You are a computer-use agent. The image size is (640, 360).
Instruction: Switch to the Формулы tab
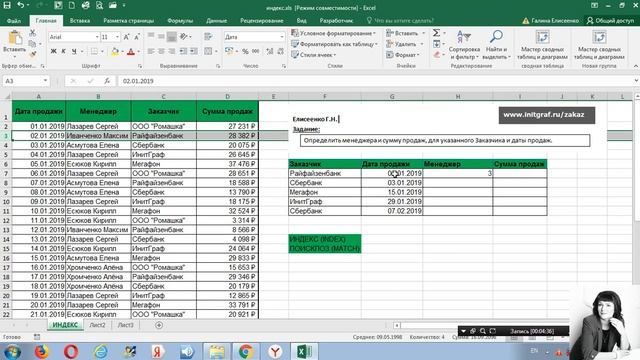180,20
